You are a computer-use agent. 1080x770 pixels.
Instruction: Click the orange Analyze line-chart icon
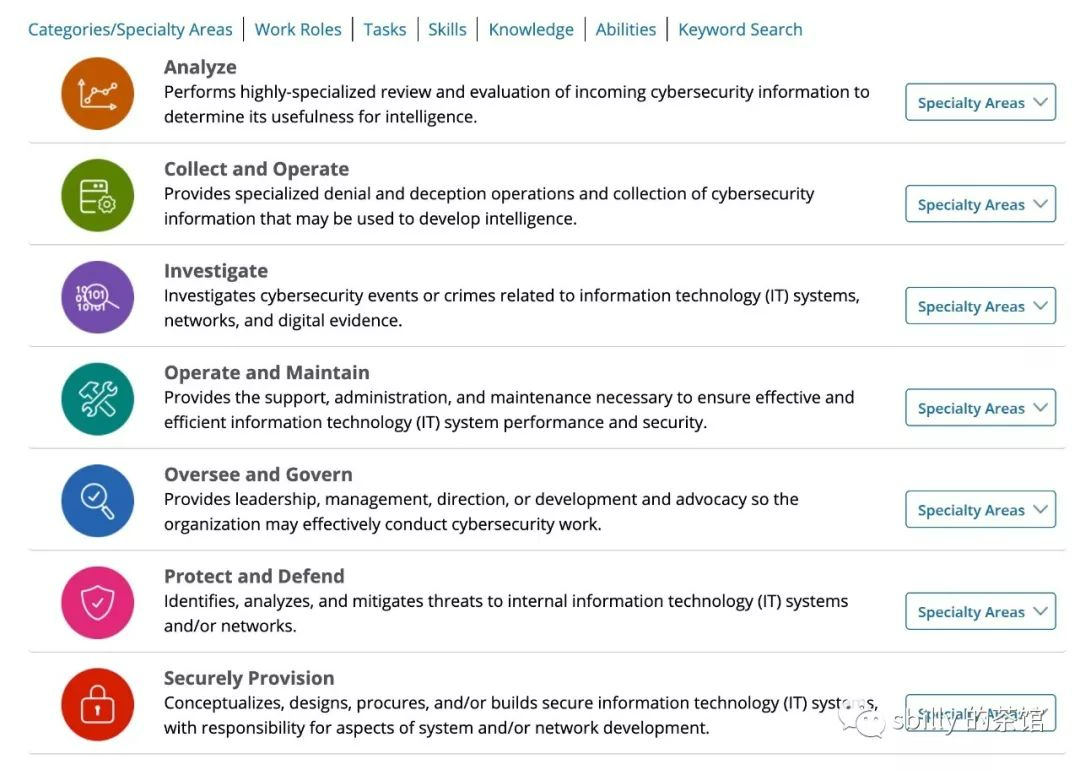click(x=97, y=93)
